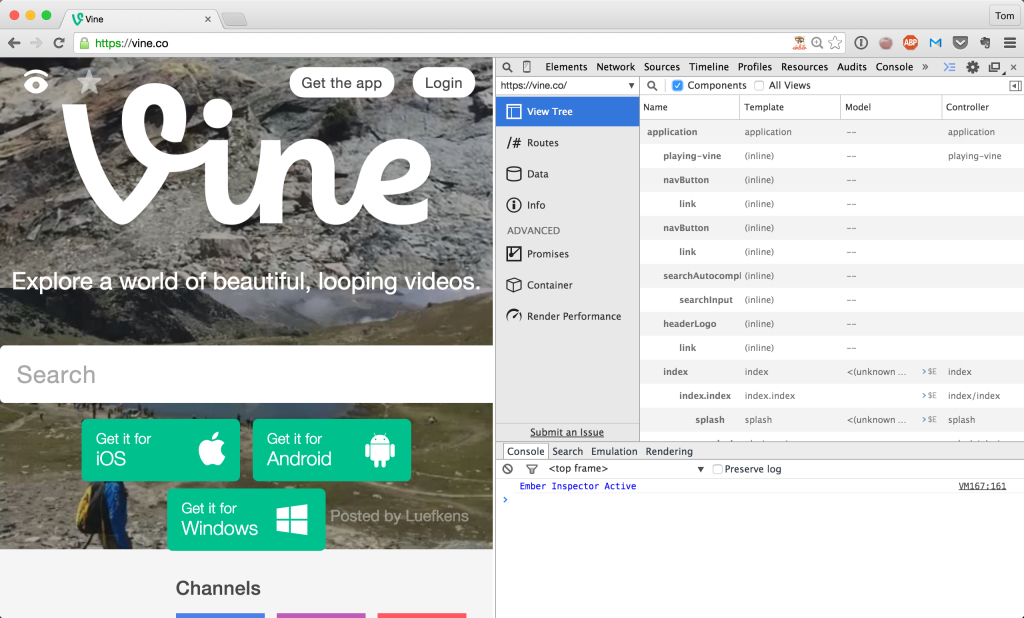The image size is (1024, 618).
Task: Switch to the Network tab
Action: click(x=615, y=67)
